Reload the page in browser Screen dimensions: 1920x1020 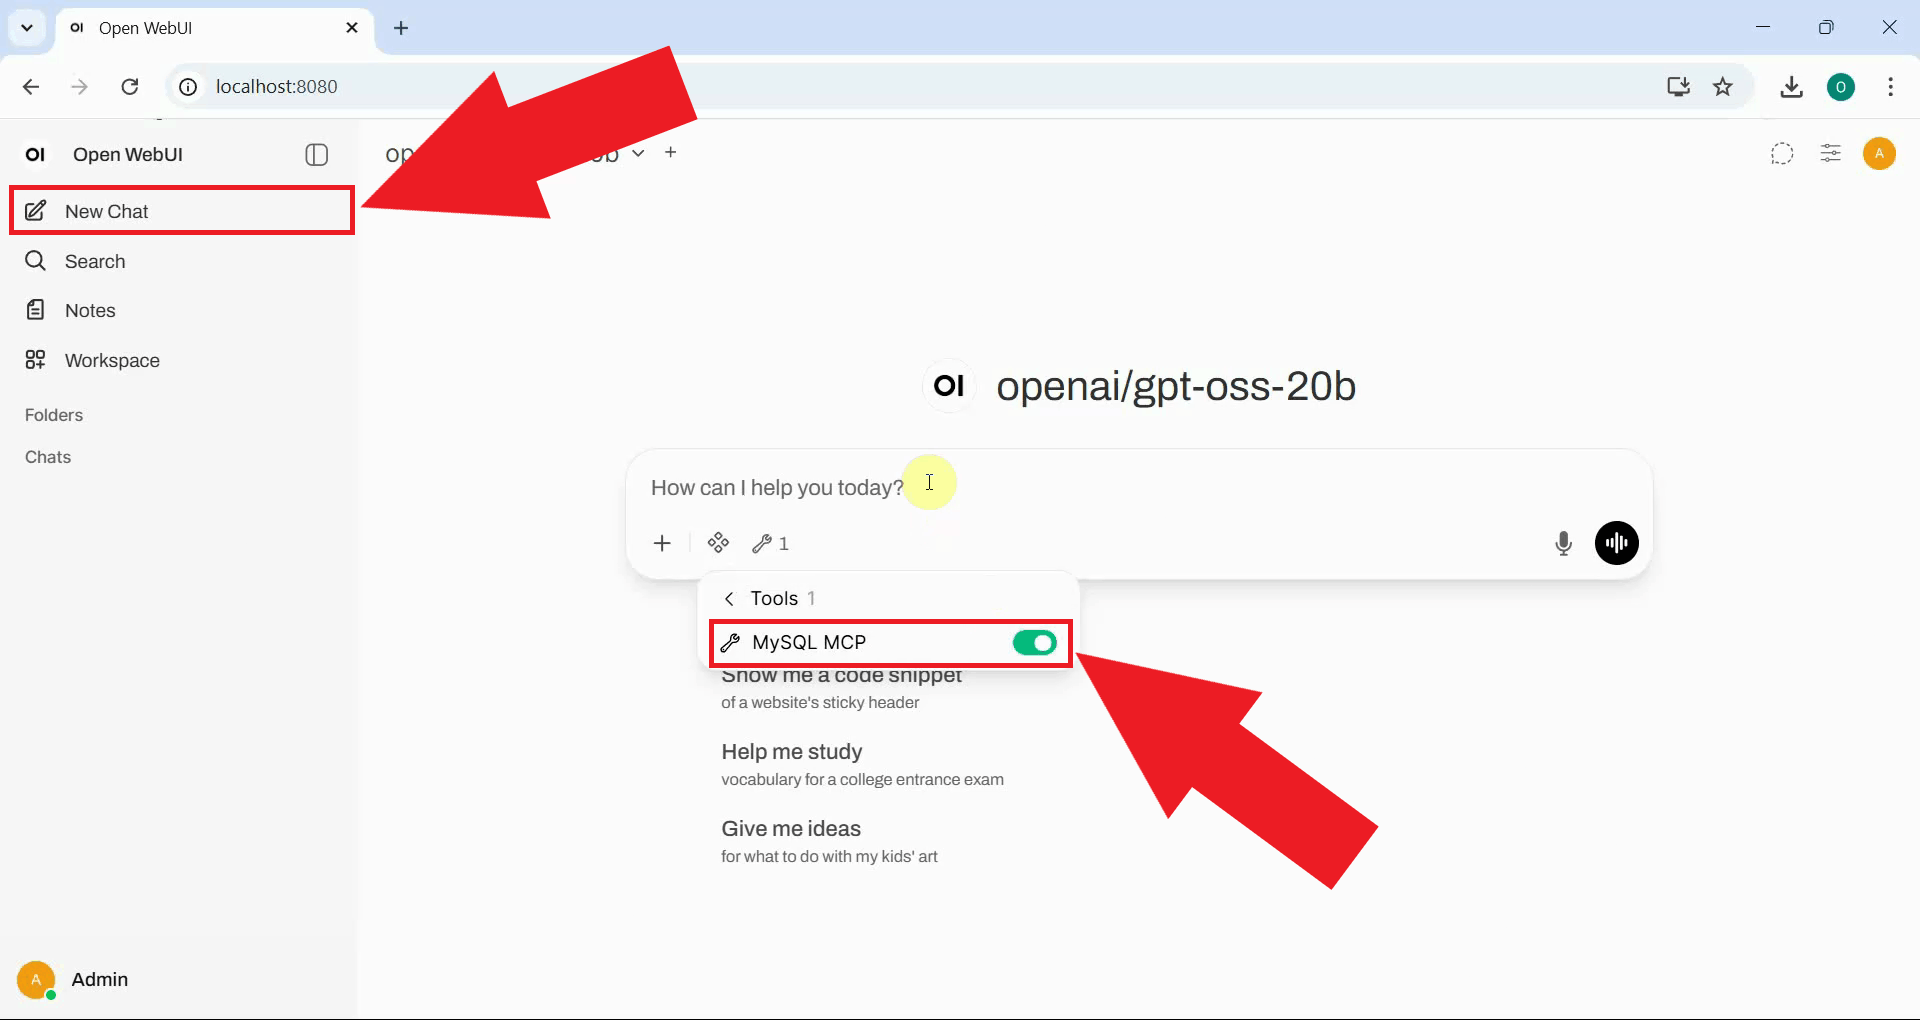click(x=130, y=87)
